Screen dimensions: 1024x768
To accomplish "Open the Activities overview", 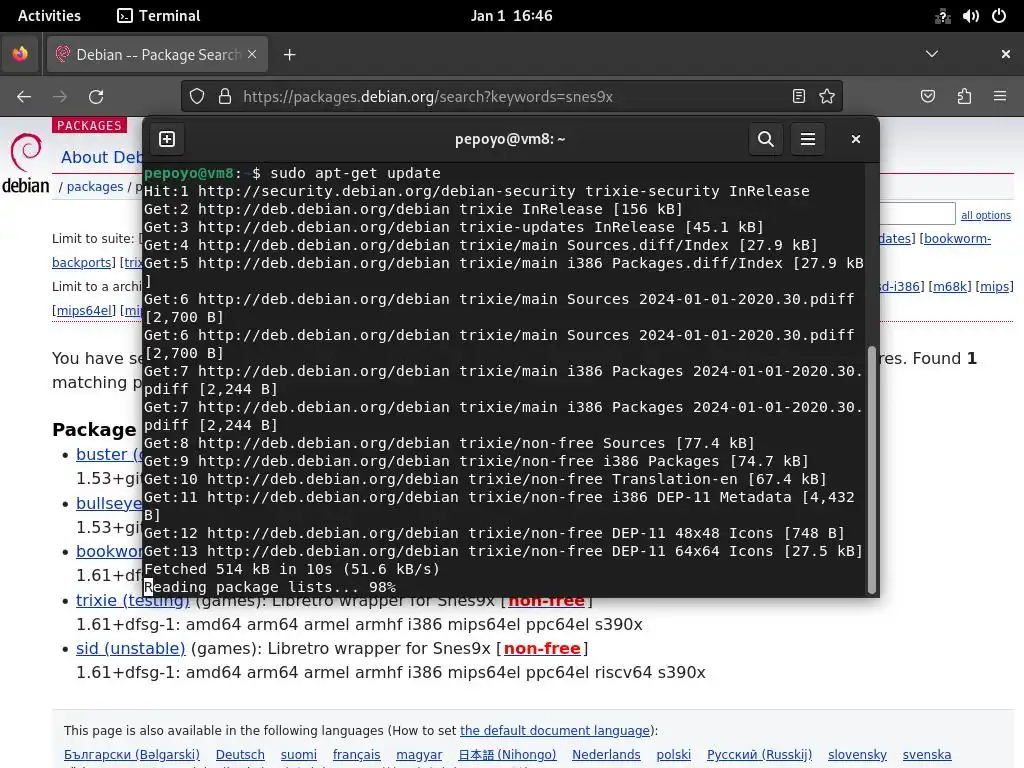I will [x=49, y=16].
